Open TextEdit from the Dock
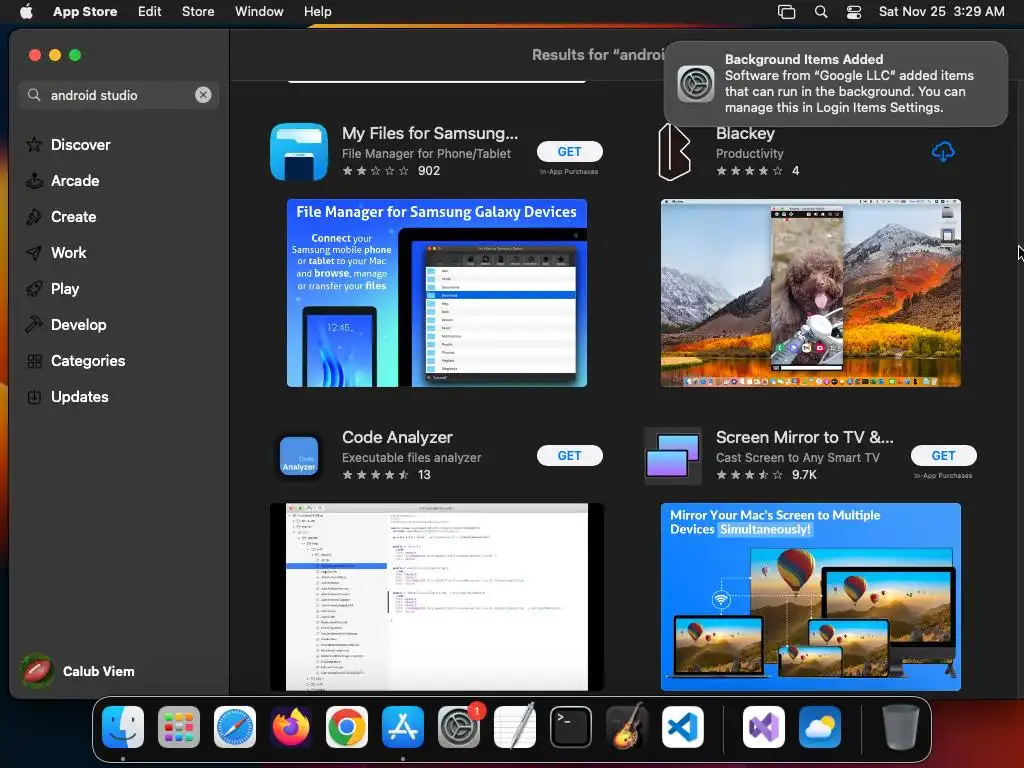The width and height of the screenshot is (1024, 768). [x=515, y=727]
